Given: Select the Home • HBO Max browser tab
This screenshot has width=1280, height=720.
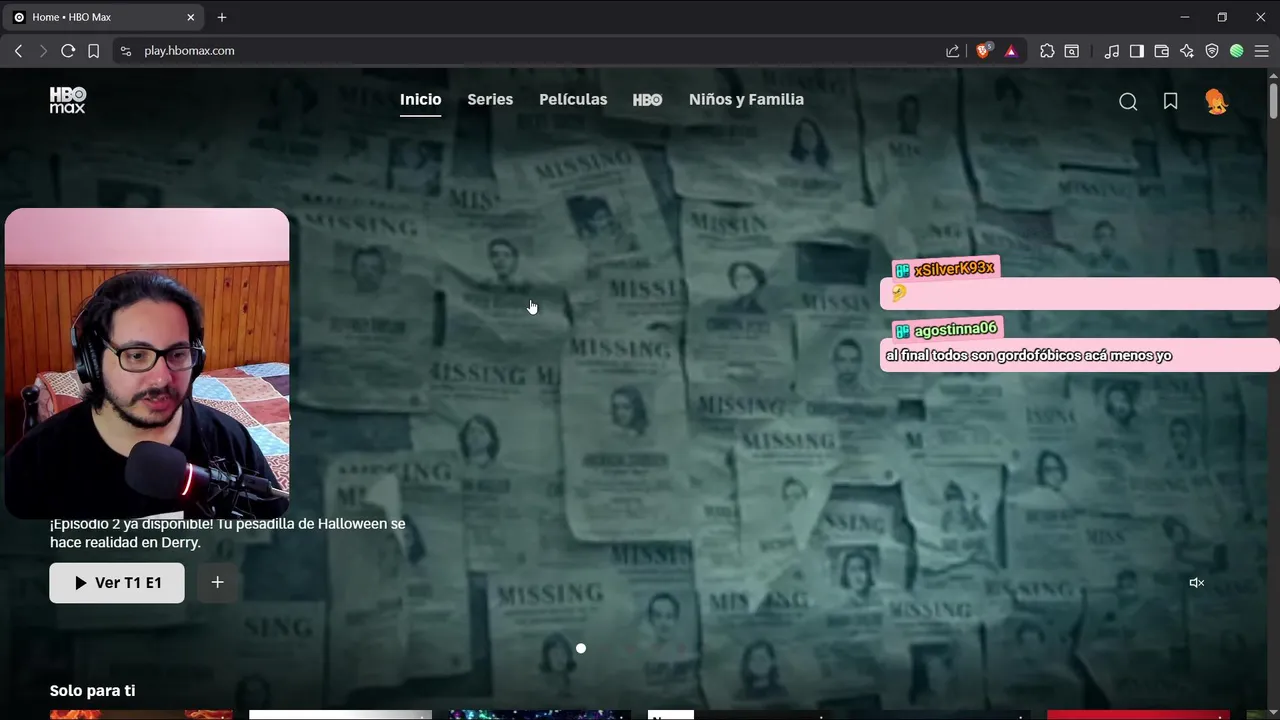Looking at the screenshot, I should point(105,17).
